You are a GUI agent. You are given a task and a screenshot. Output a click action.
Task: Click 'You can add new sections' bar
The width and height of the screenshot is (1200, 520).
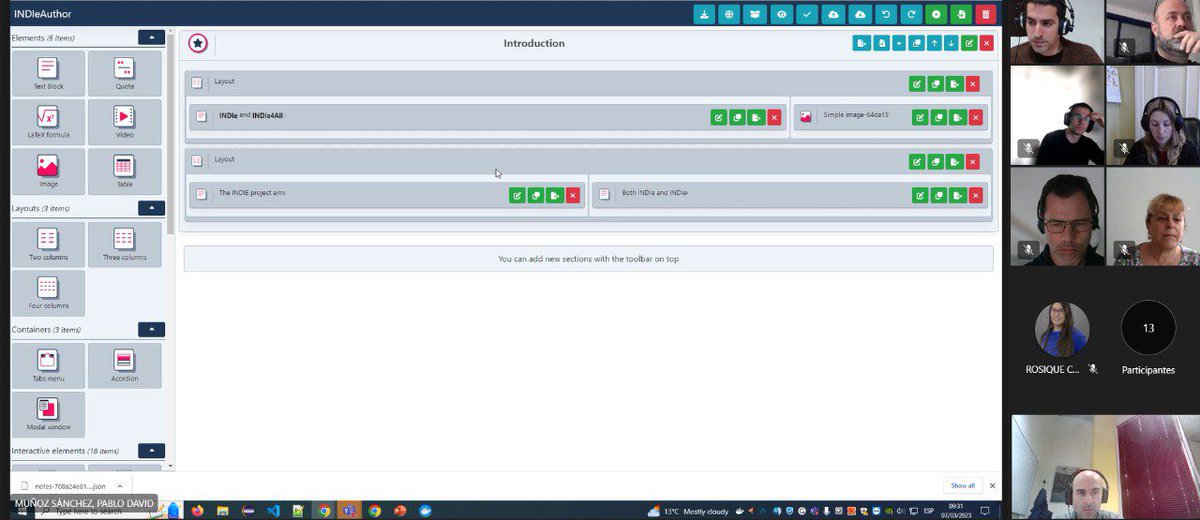point(588,259)
